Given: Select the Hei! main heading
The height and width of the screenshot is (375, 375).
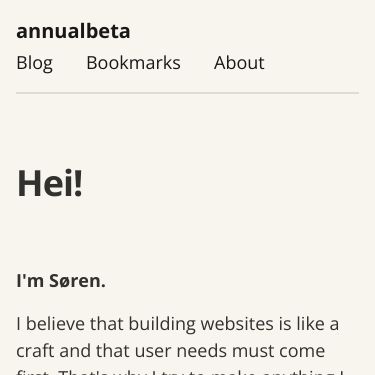Looking at the screenshot, I should click(50, 183).
